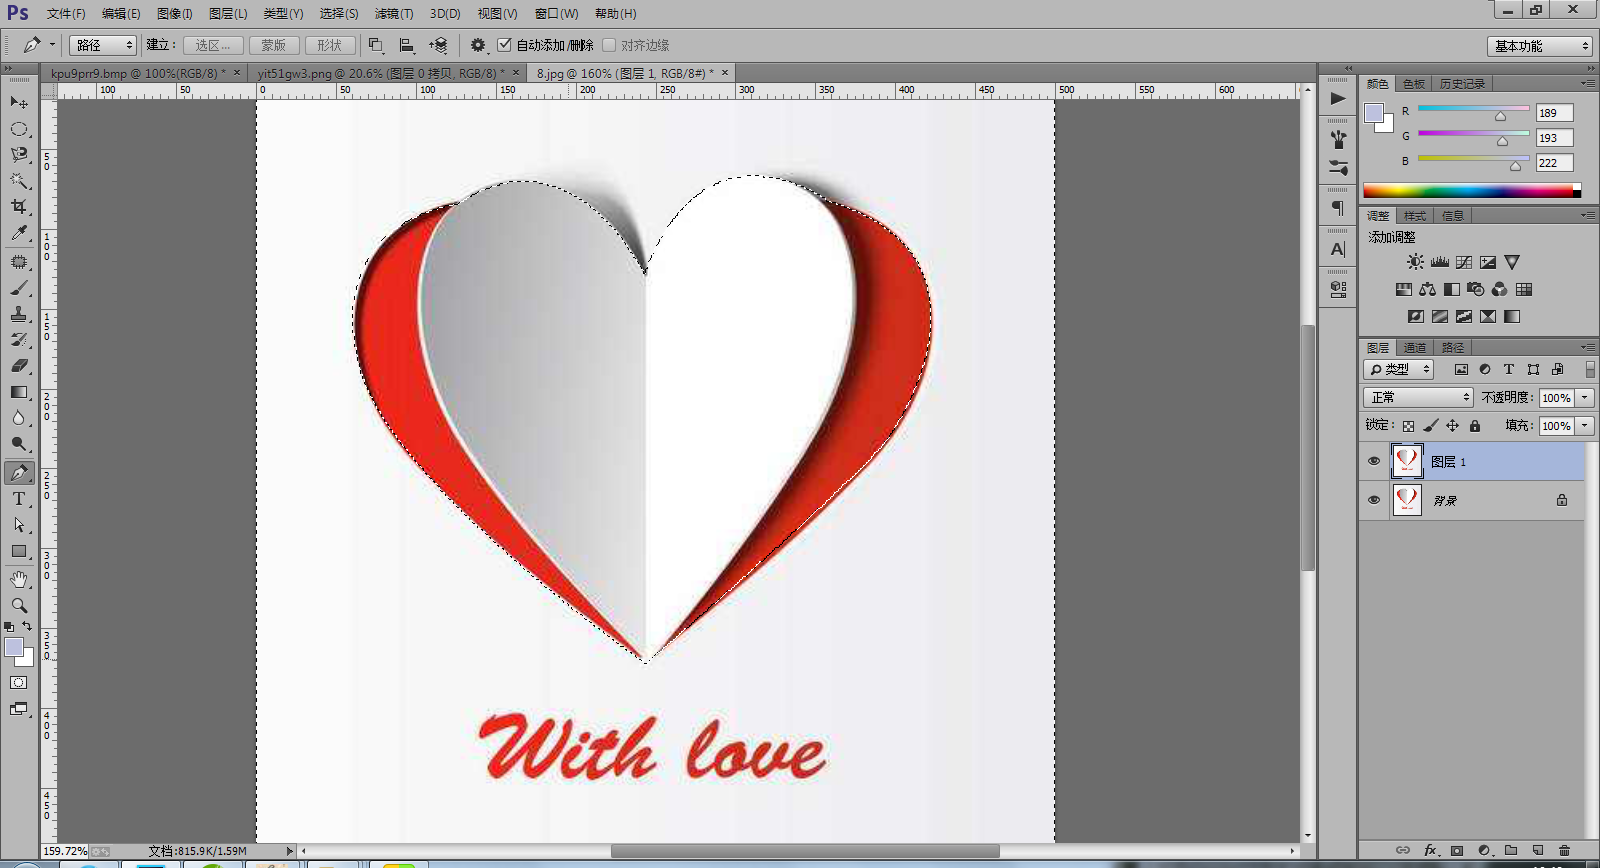
Task: Select the Polygonal Lasso tool
Action: [x=19, y=155]
